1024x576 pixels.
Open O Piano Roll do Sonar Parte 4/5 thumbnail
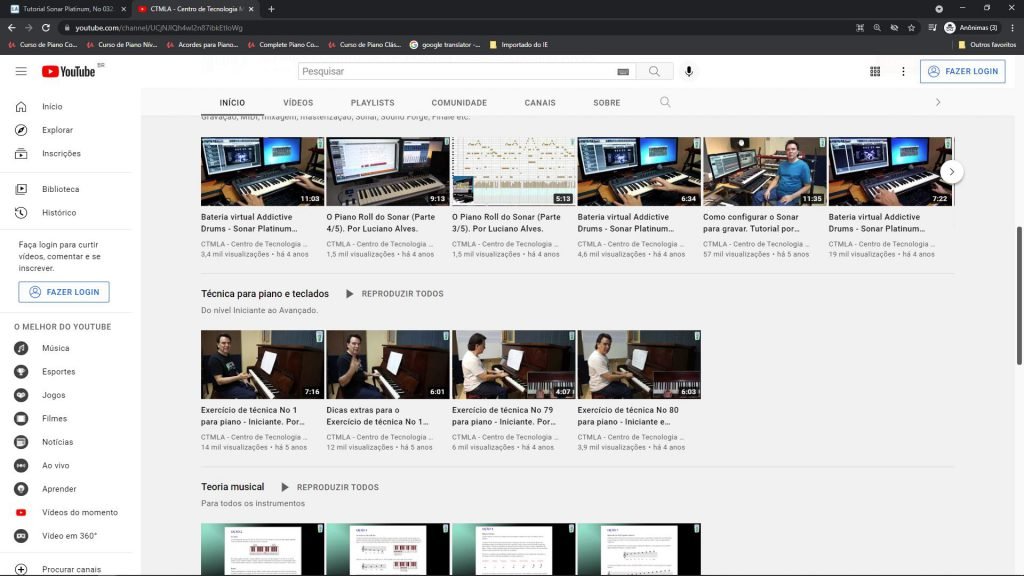(x=387, y=172)
